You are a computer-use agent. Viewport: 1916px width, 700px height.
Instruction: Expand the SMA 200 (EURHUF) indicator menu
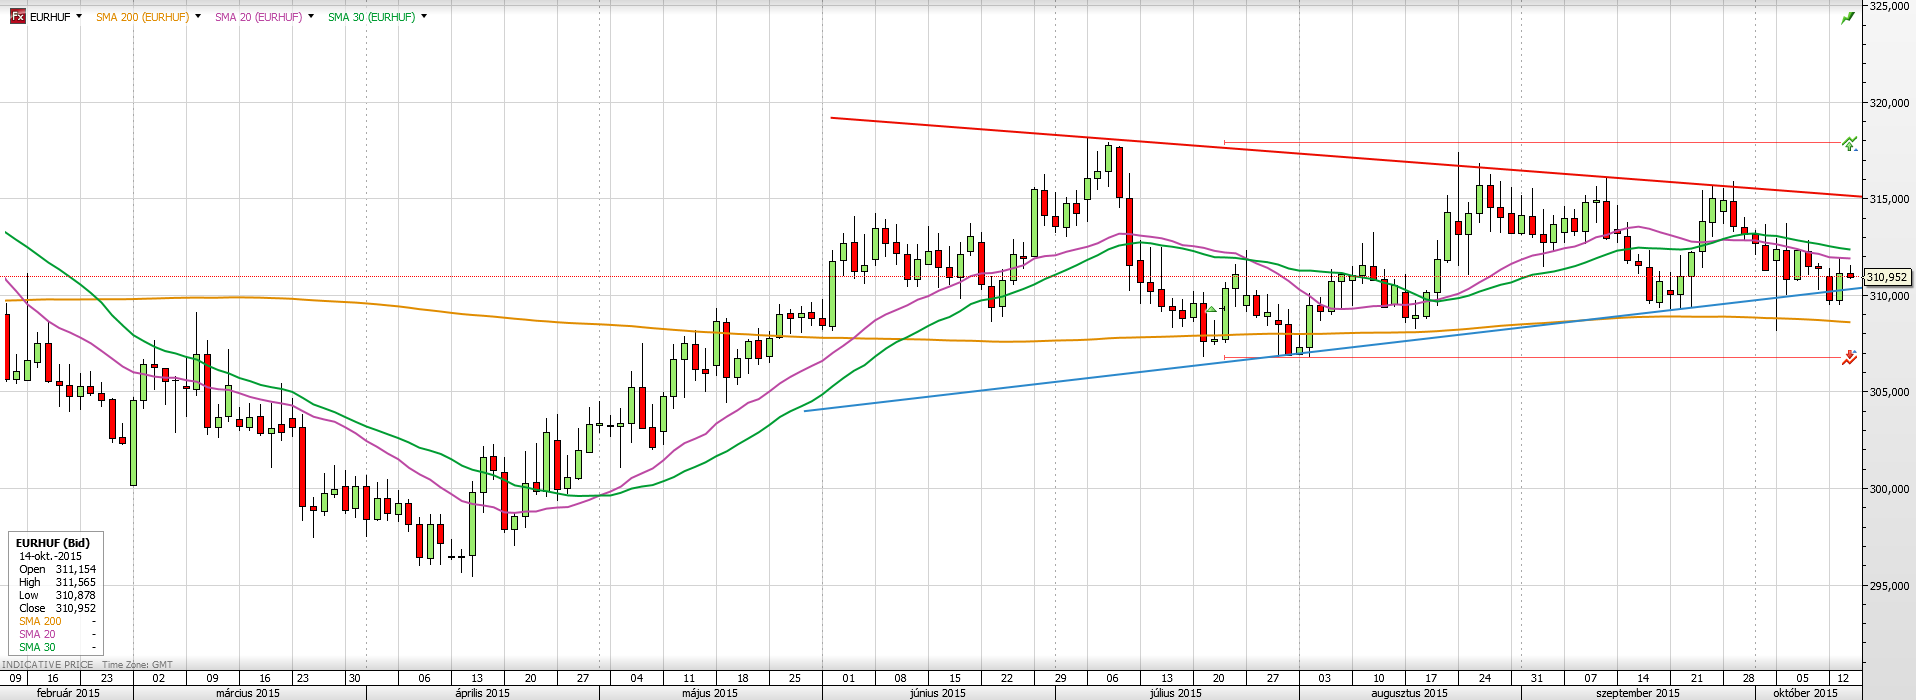(198, 17)
